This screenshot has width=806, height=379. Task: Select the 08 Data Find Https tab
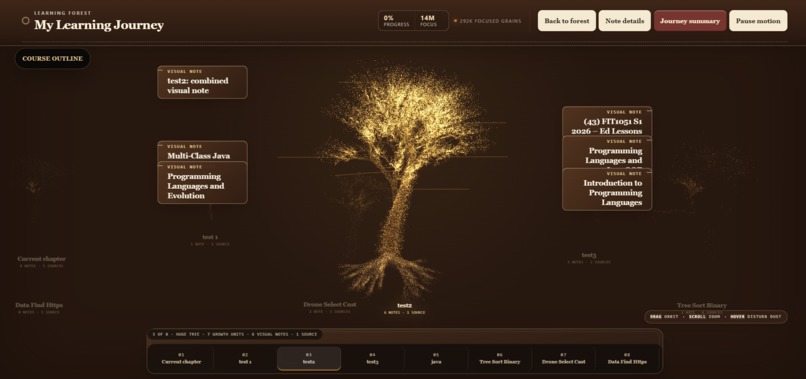point(627,358)
